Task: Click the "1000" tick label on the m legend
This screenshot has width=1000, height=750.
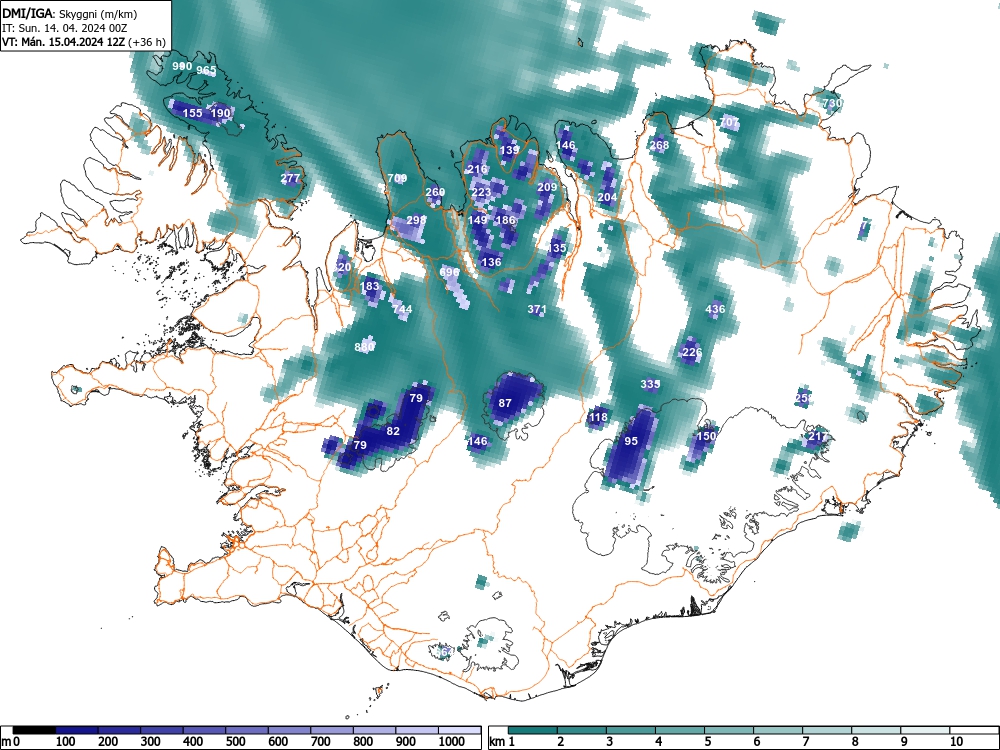Action: point(452,742)
